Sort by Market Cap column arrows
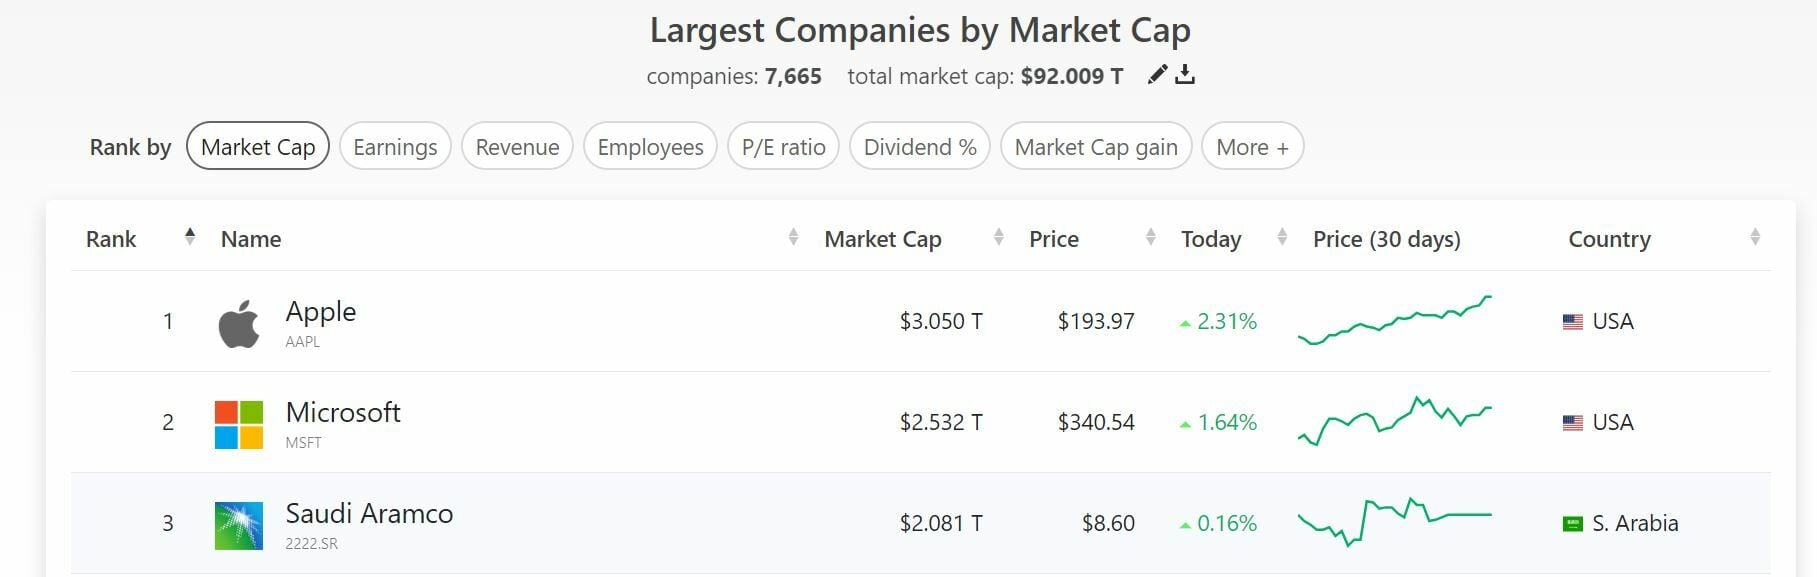1817x577 pixels. point(998,237)
